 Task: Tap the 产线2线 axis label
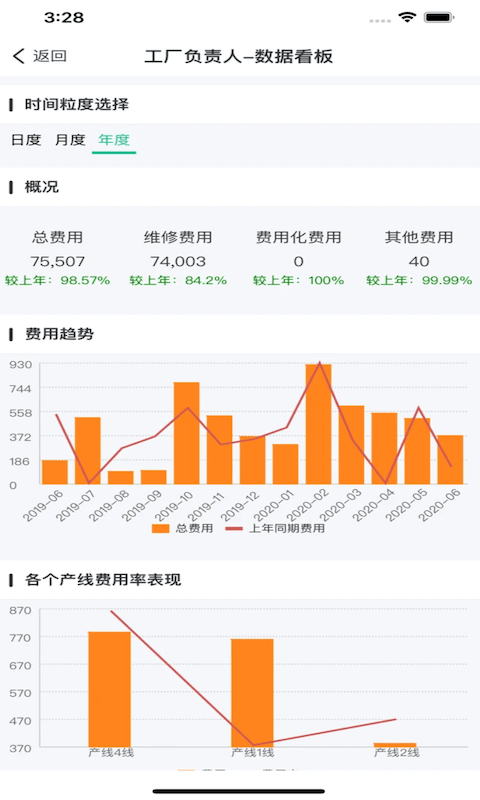396,753
